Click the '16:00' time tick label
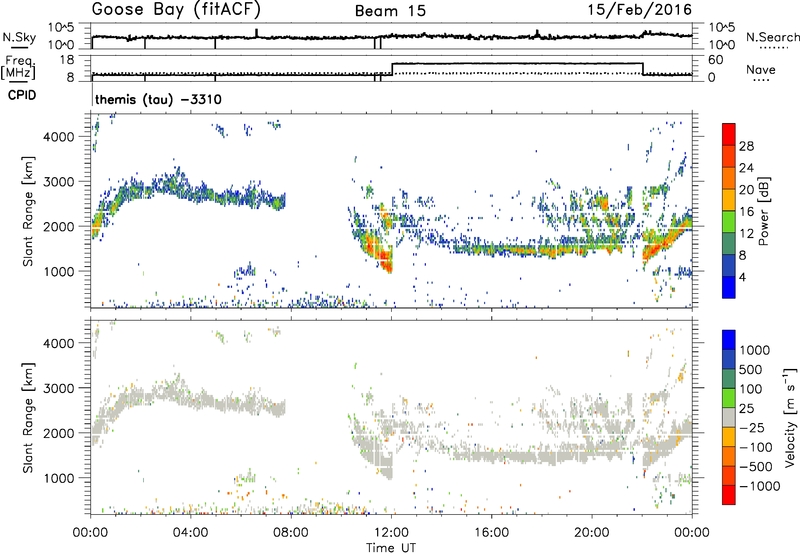Image resolution: width=800 pixels, height=554 pixels. 491,533
